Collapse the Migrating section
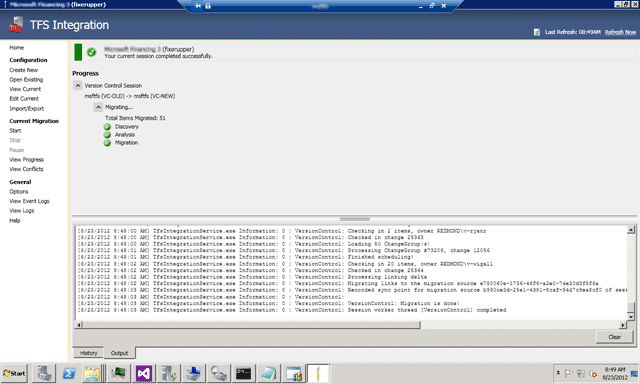The width and height of the screenshot is (640, 384). [x=98, y=107]
